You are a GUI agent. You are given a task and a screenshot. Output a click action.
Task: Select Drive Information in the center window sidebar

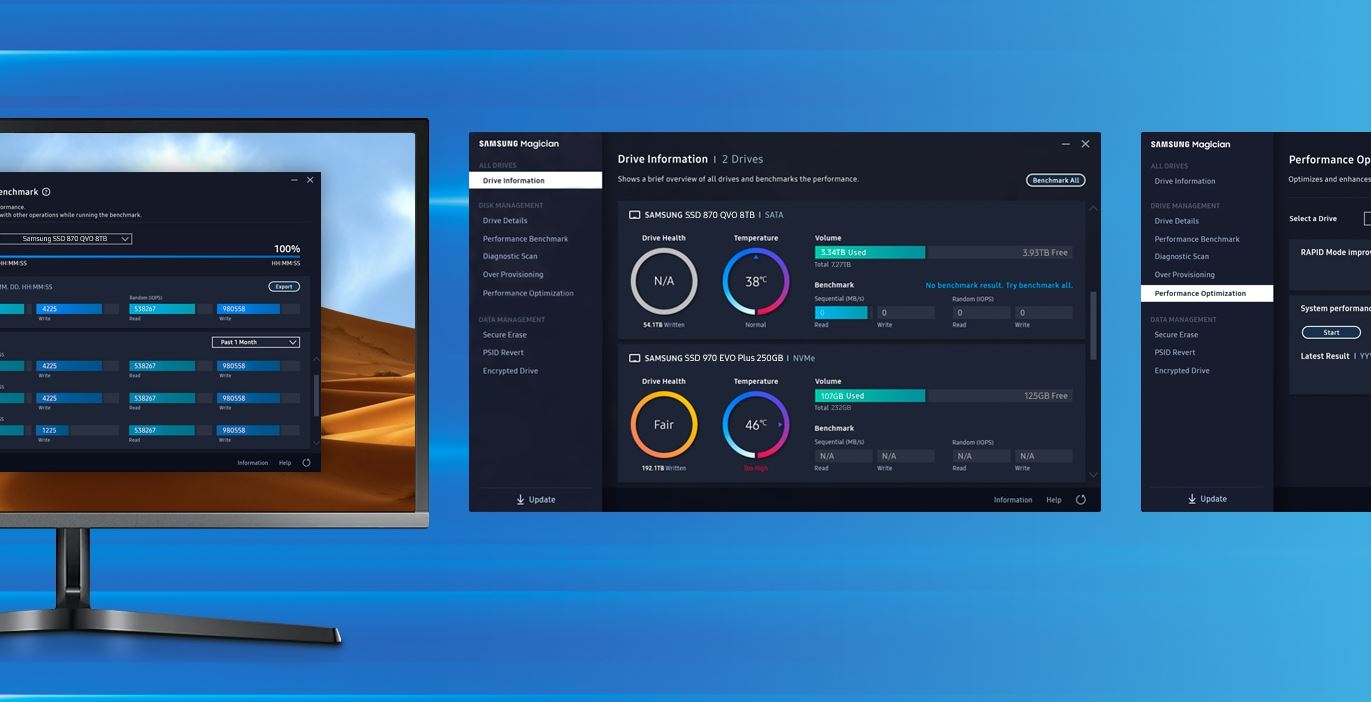pyautogui.click(x=535, y=181)
